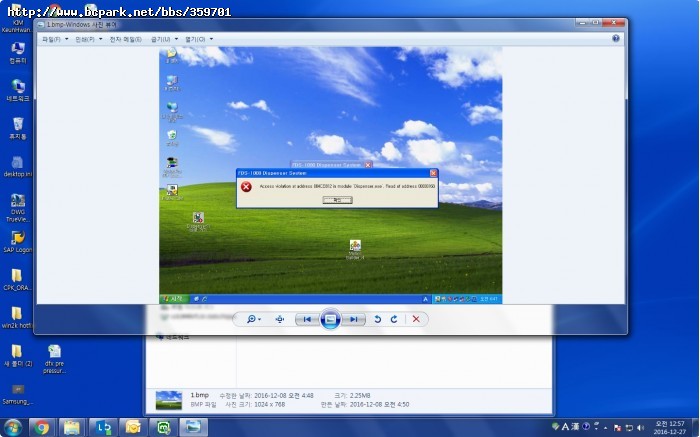The height and width of the screenshot is (437, 700).
Task: Click the 전자 메일(E) email menu item
Action: (x=125, y=39)
